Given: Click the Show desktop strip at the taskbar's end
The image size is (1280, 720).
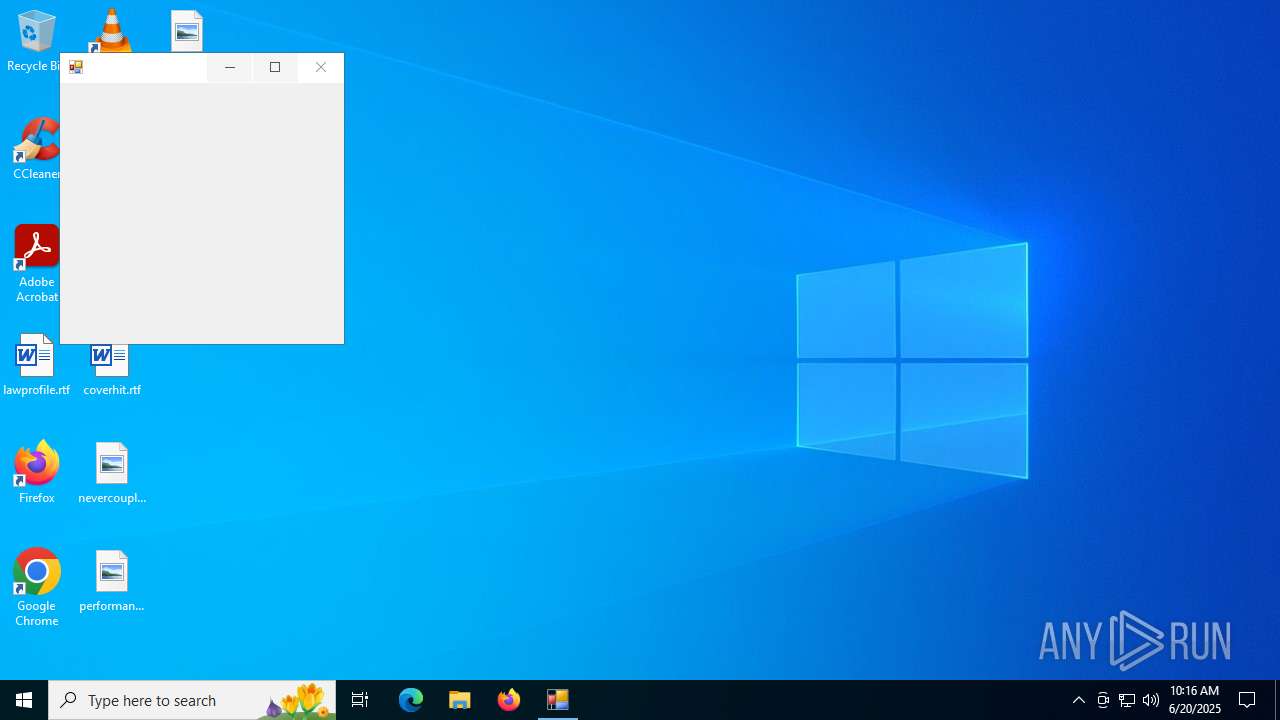Looking at the screenshot, I should [x=1277, y=700].
